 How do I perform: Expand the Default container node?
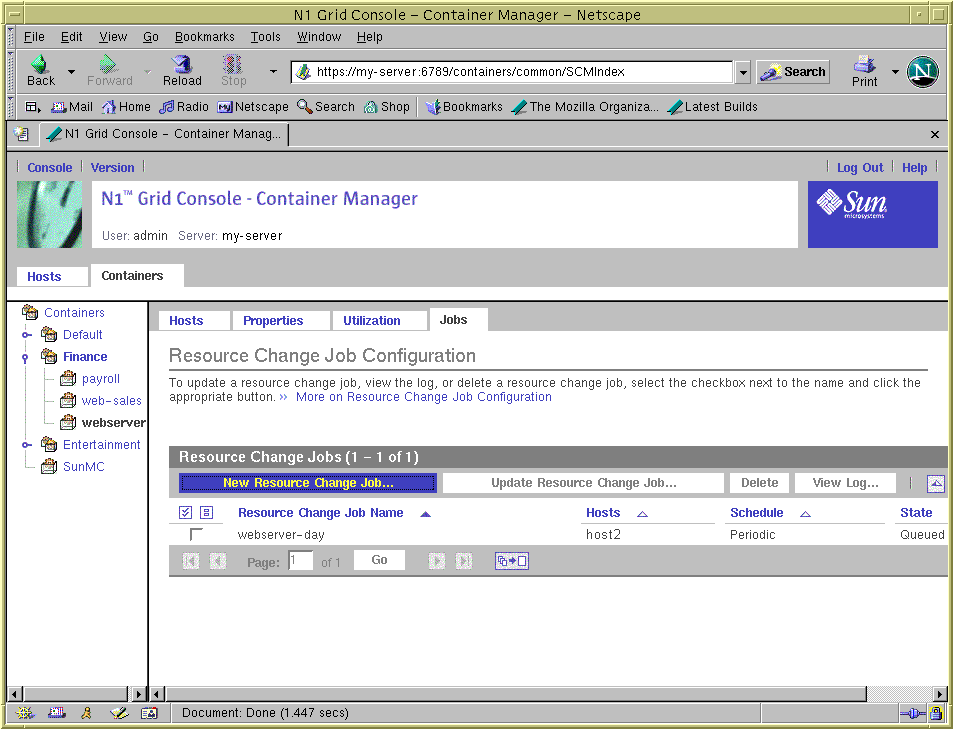pyautogui.click(x=26, y=334)
